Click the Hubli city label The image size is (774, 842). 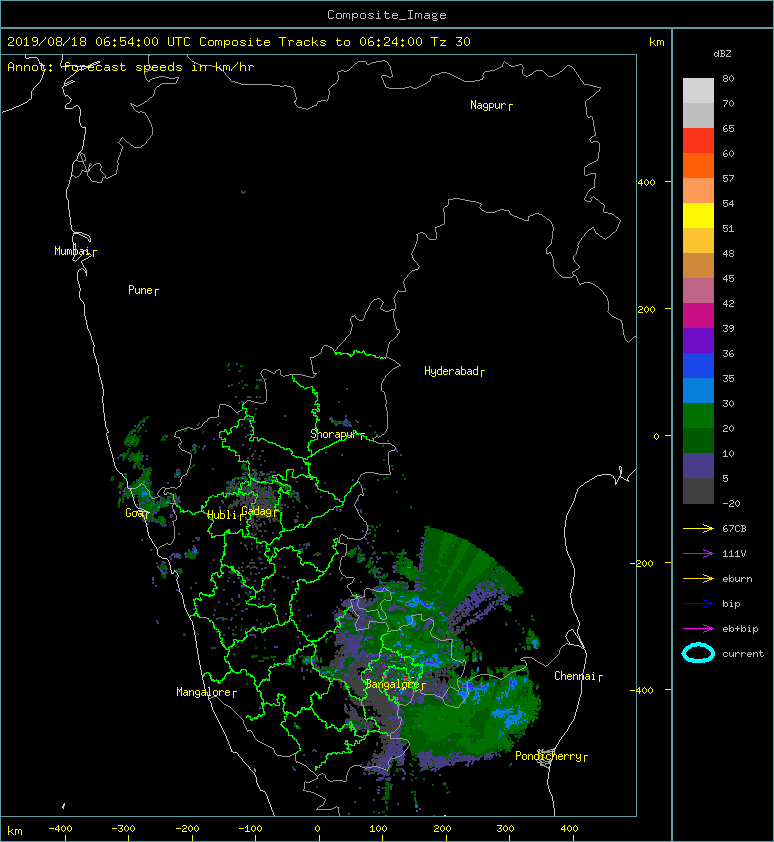222,515
